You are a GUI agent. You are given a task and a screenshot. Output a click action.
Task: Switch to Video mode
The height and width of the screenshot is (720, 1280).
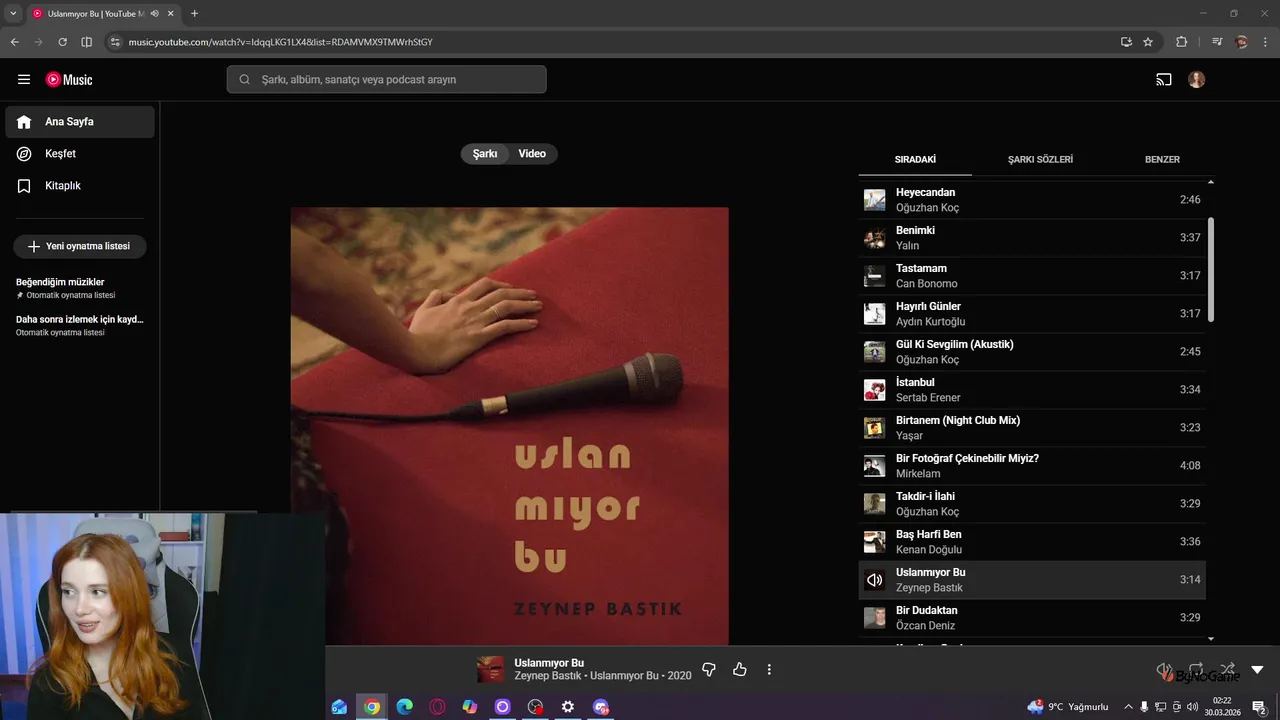pos(532,154)
